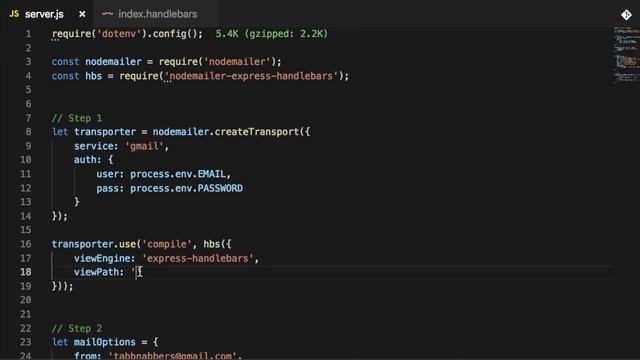Click the '// Step 2' comment

(77, 329)
